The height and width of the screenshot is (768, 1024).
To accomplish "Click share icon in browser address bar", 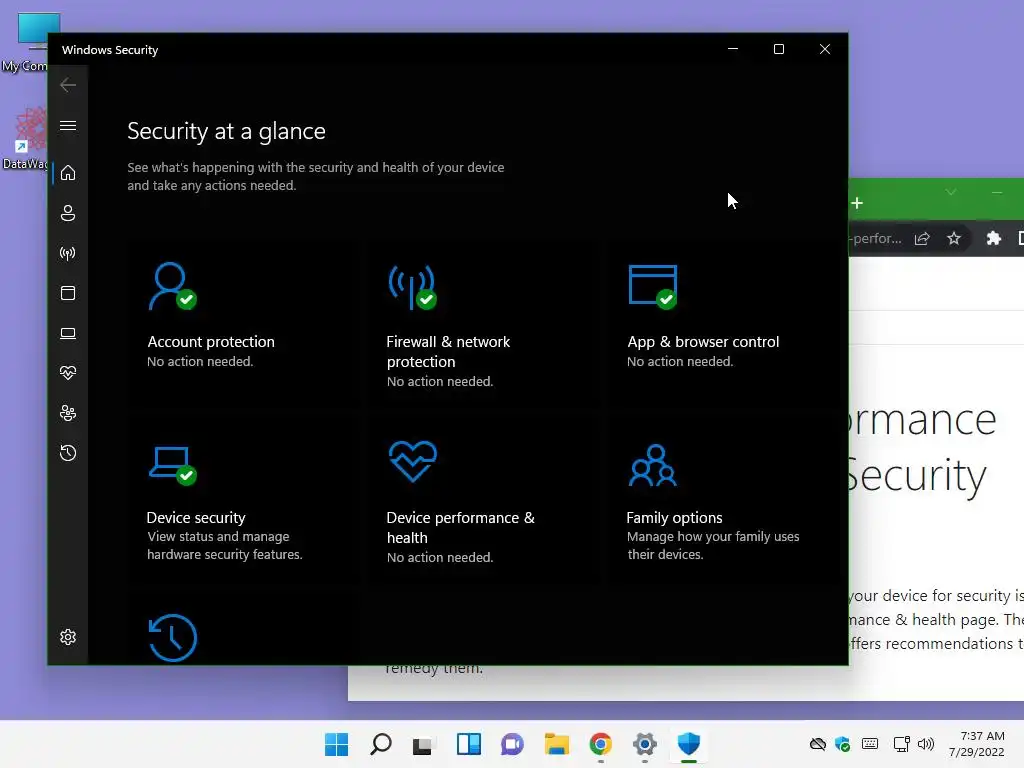I will (x=922, y=238).
